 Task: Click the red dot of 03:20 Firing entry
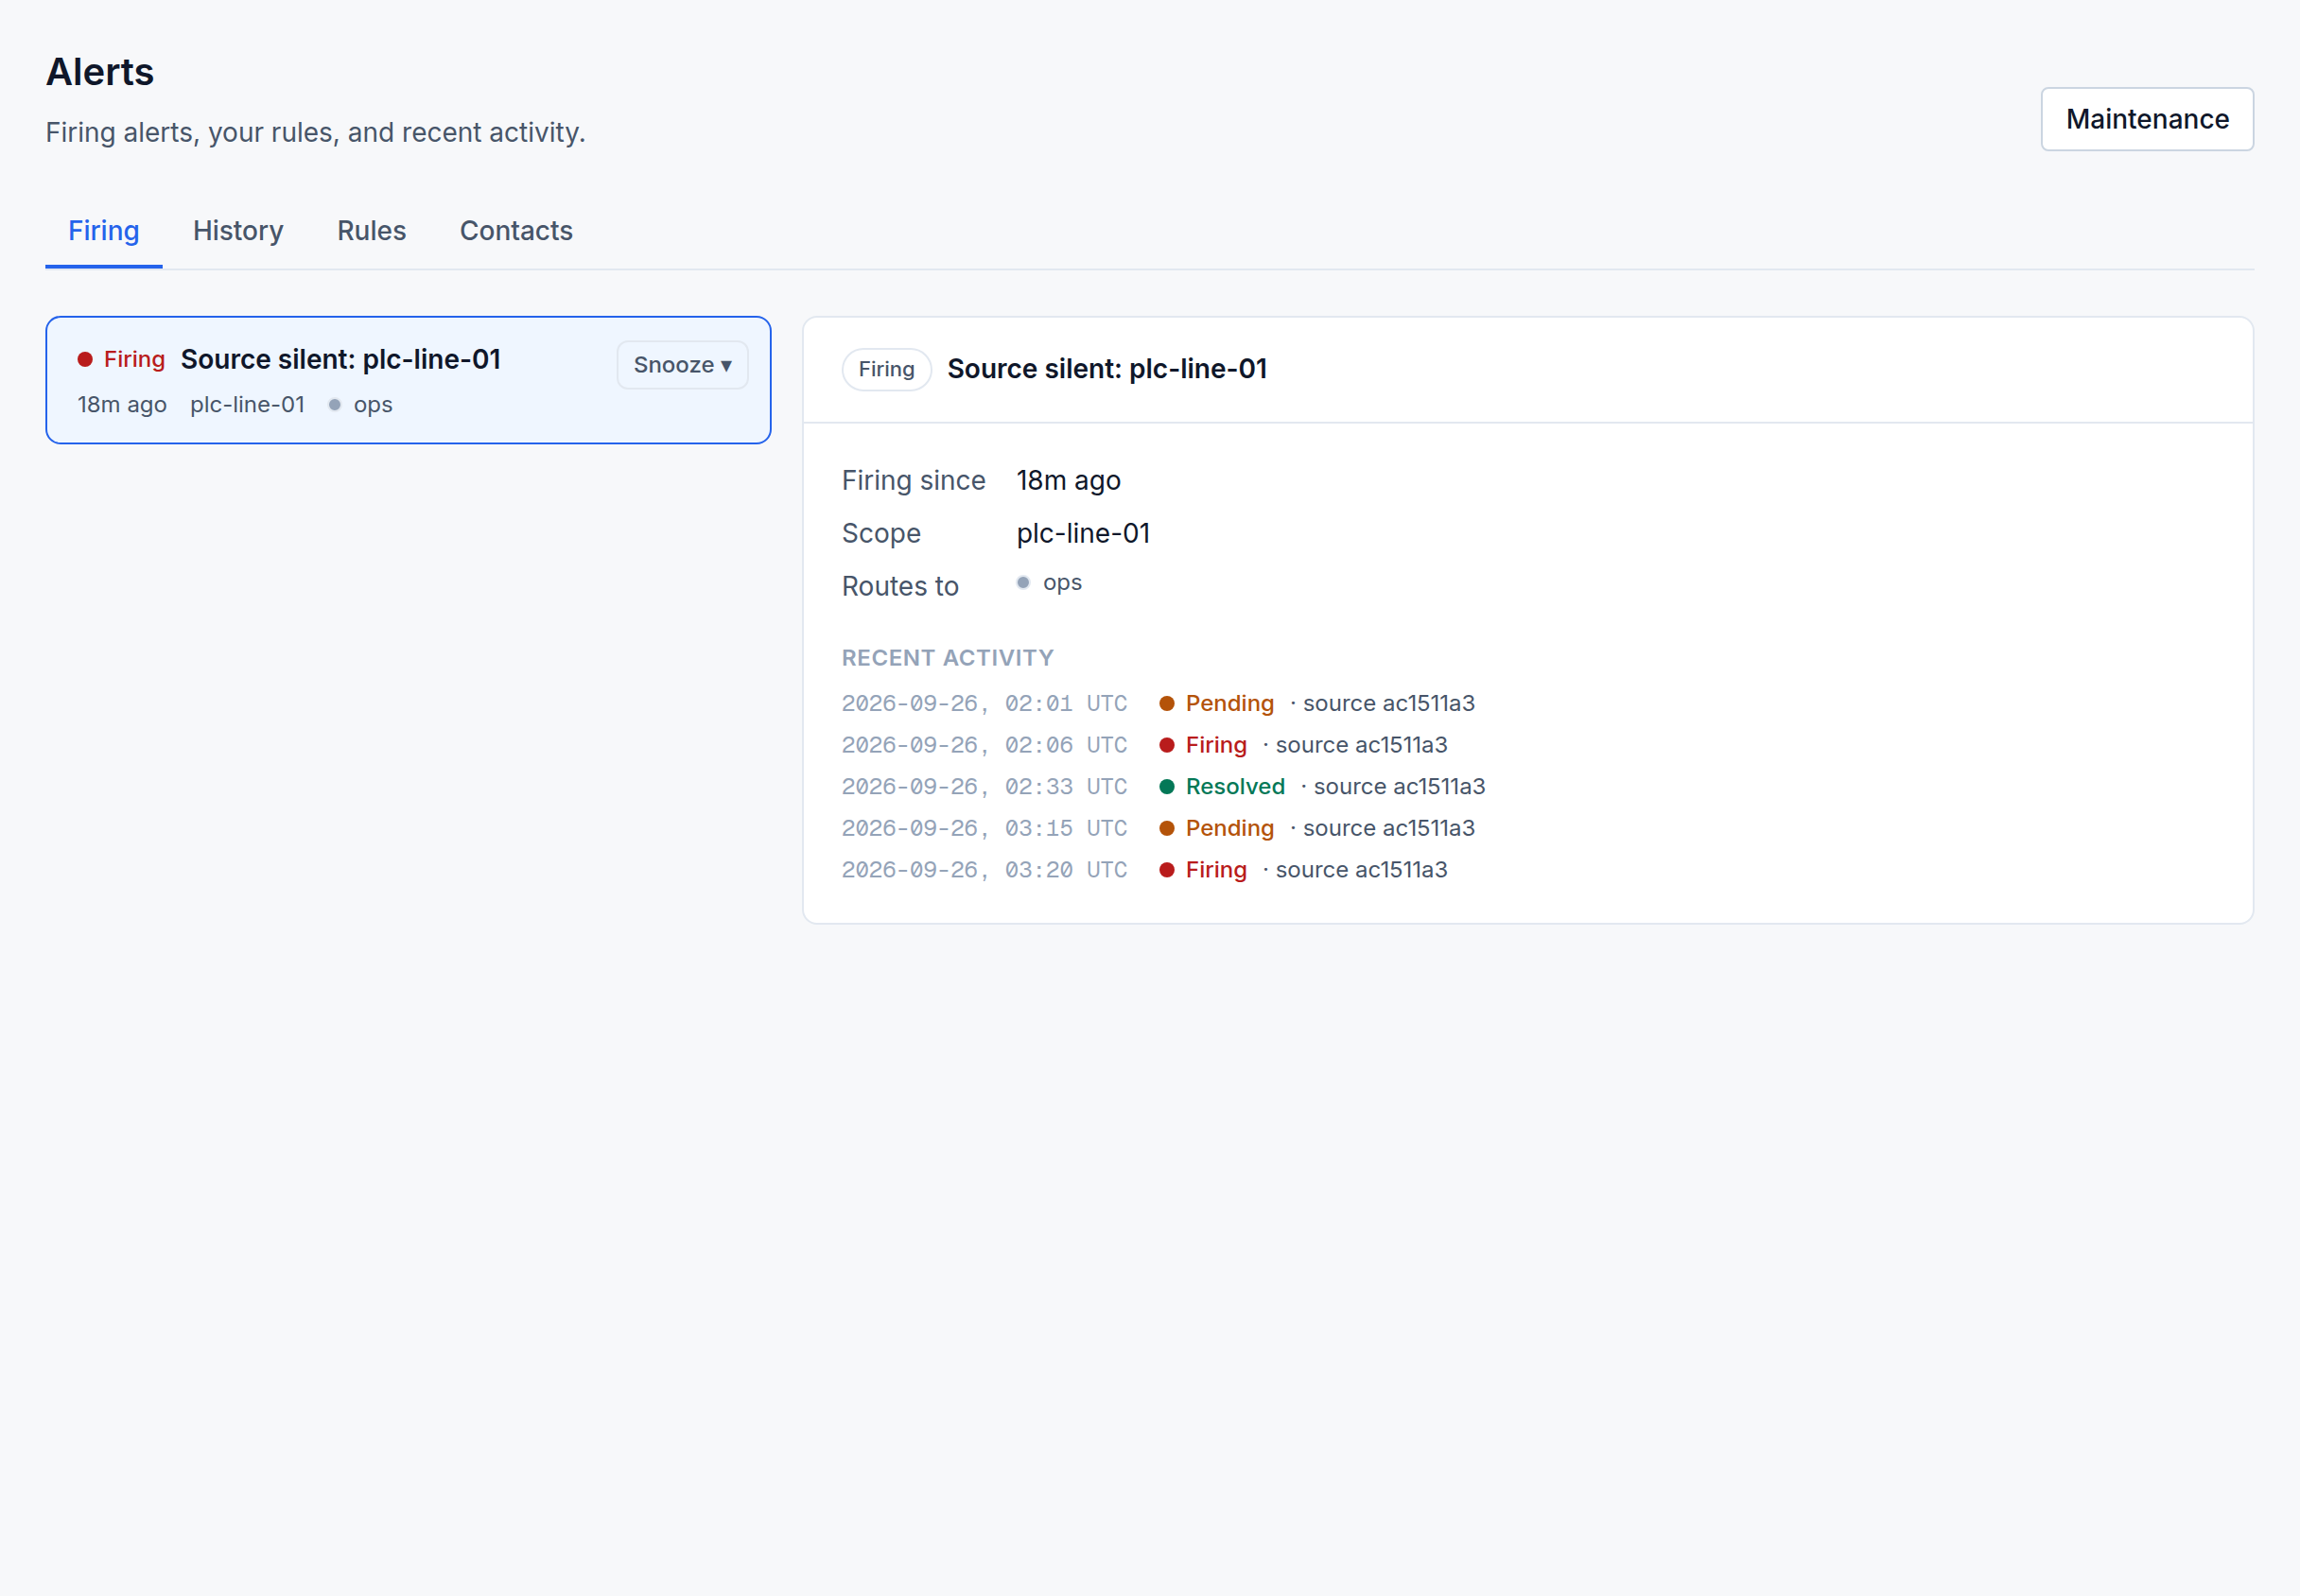coord(1166,870)
